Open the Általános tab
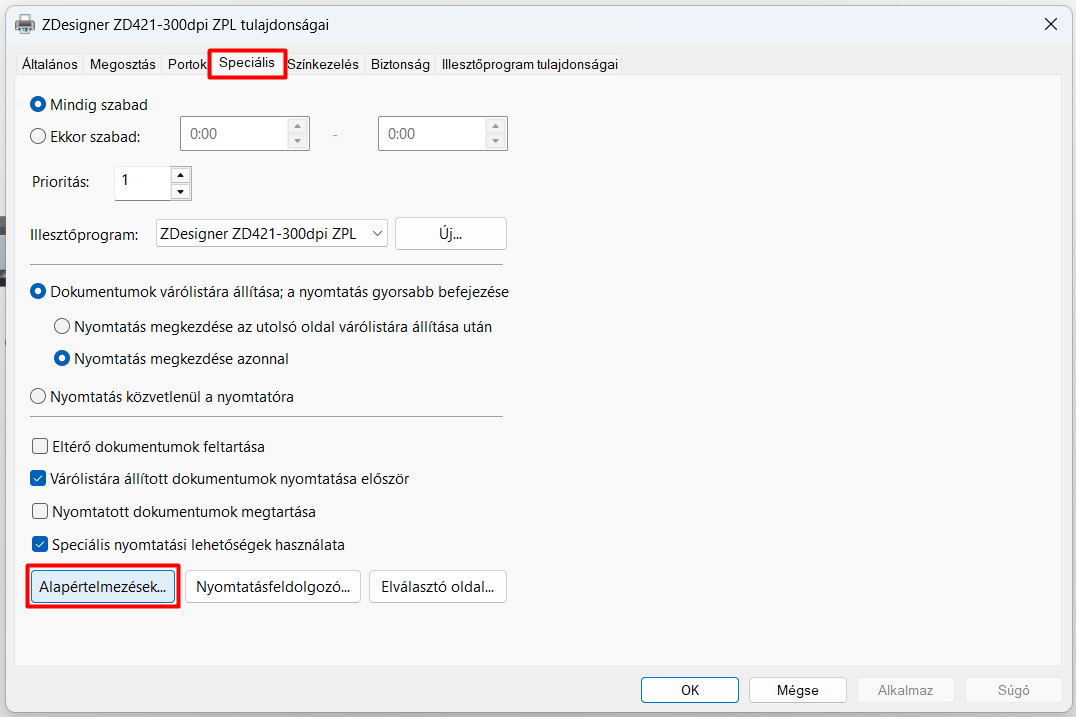This screenshot has width=1076, height=717. coord(49,64)
